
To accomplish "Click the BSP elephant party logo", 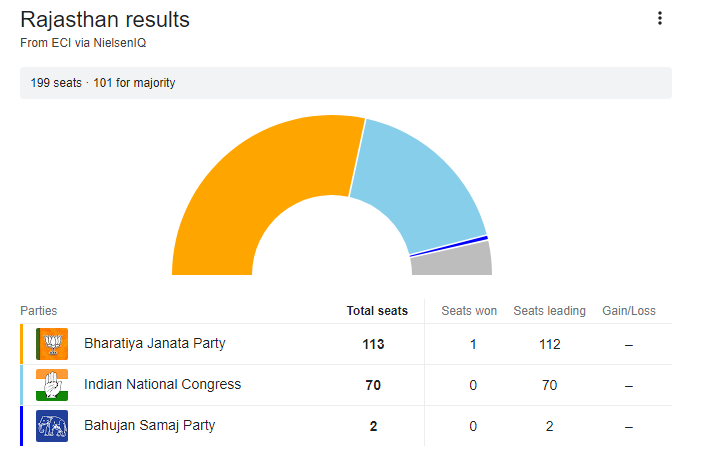I will coord(52,426).
